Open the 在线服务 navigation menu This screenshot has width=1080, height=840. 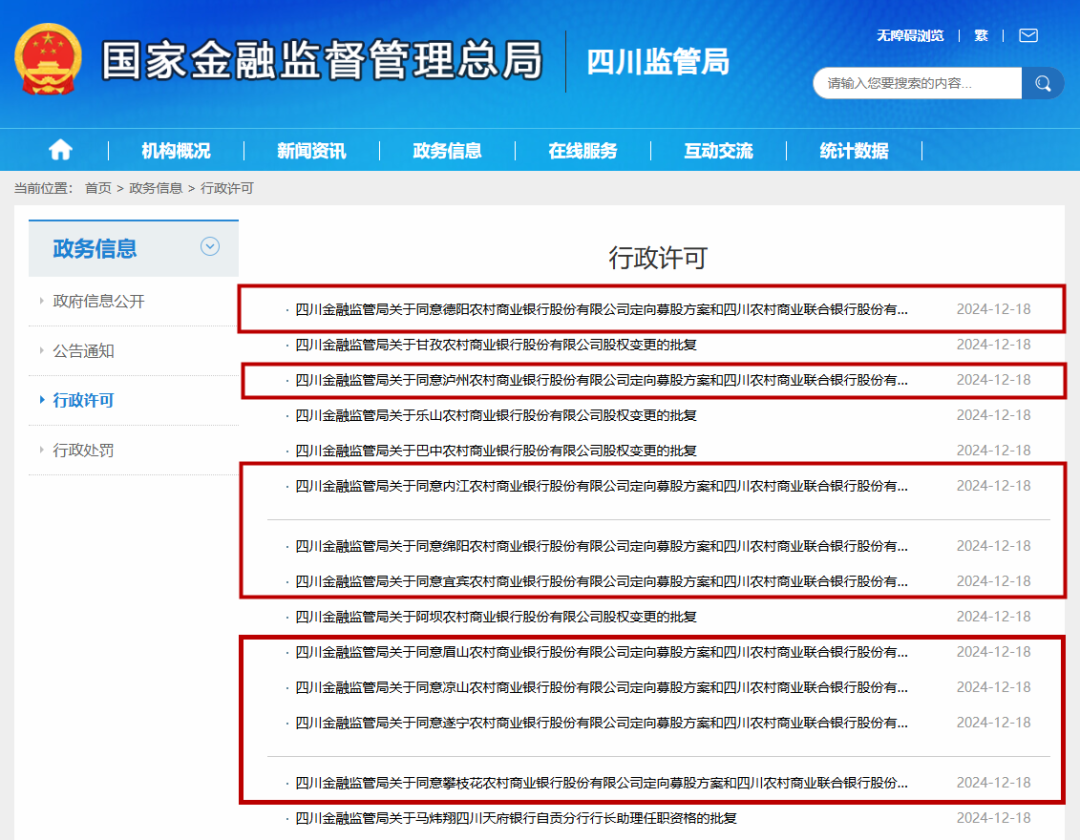(583, 150)
